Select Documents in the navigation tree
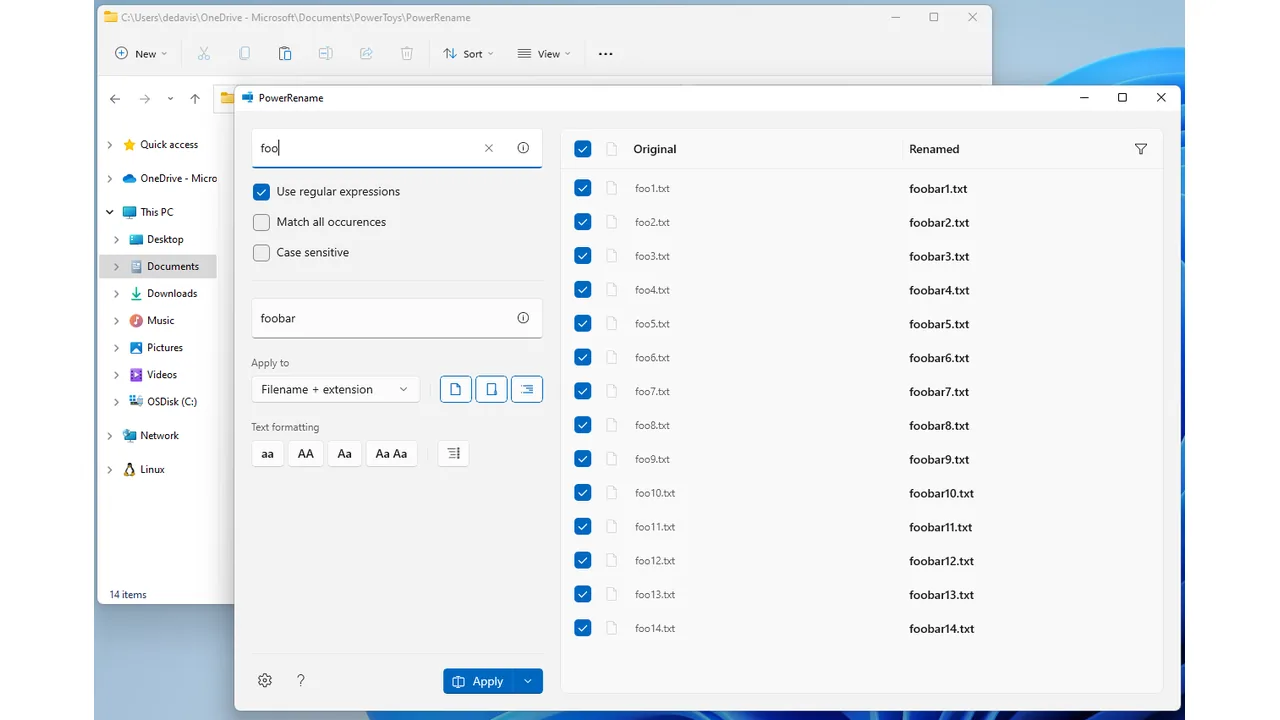Viewport: 1280px width, 720px height. pyautogui.click(x=173, y=267)
